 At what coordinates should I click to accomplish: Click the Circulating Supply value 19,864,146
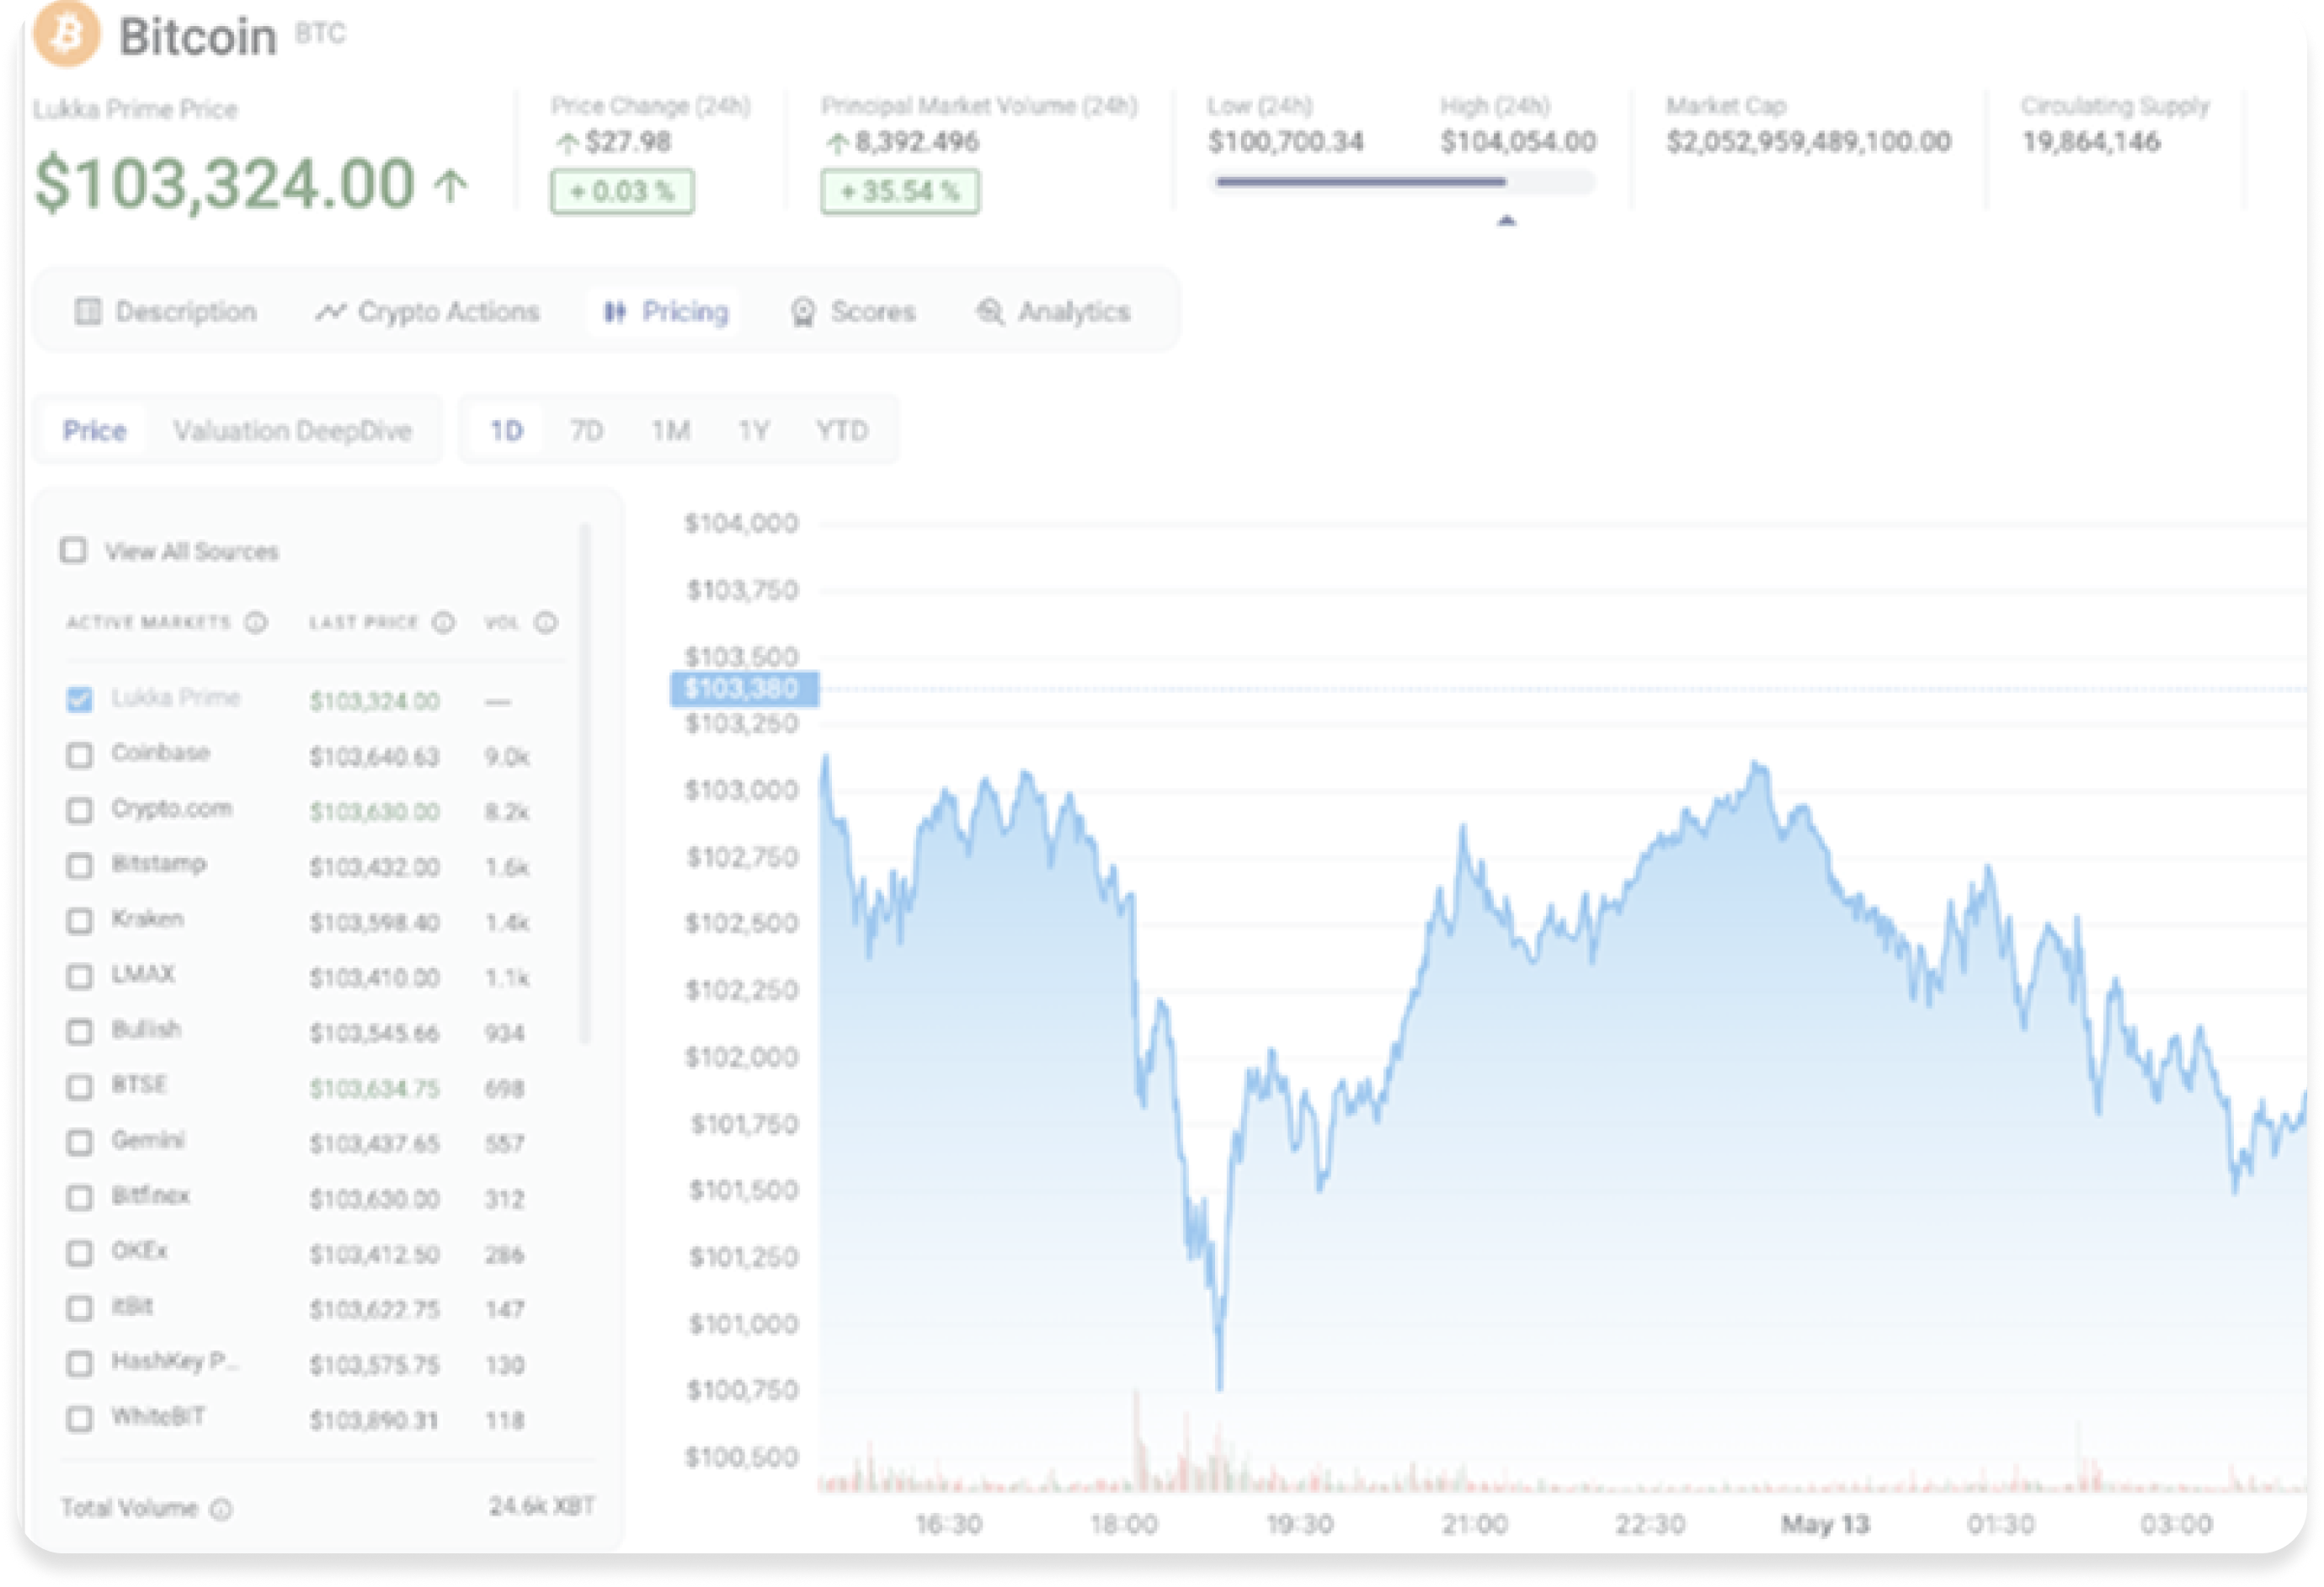tap(2091, 142)
